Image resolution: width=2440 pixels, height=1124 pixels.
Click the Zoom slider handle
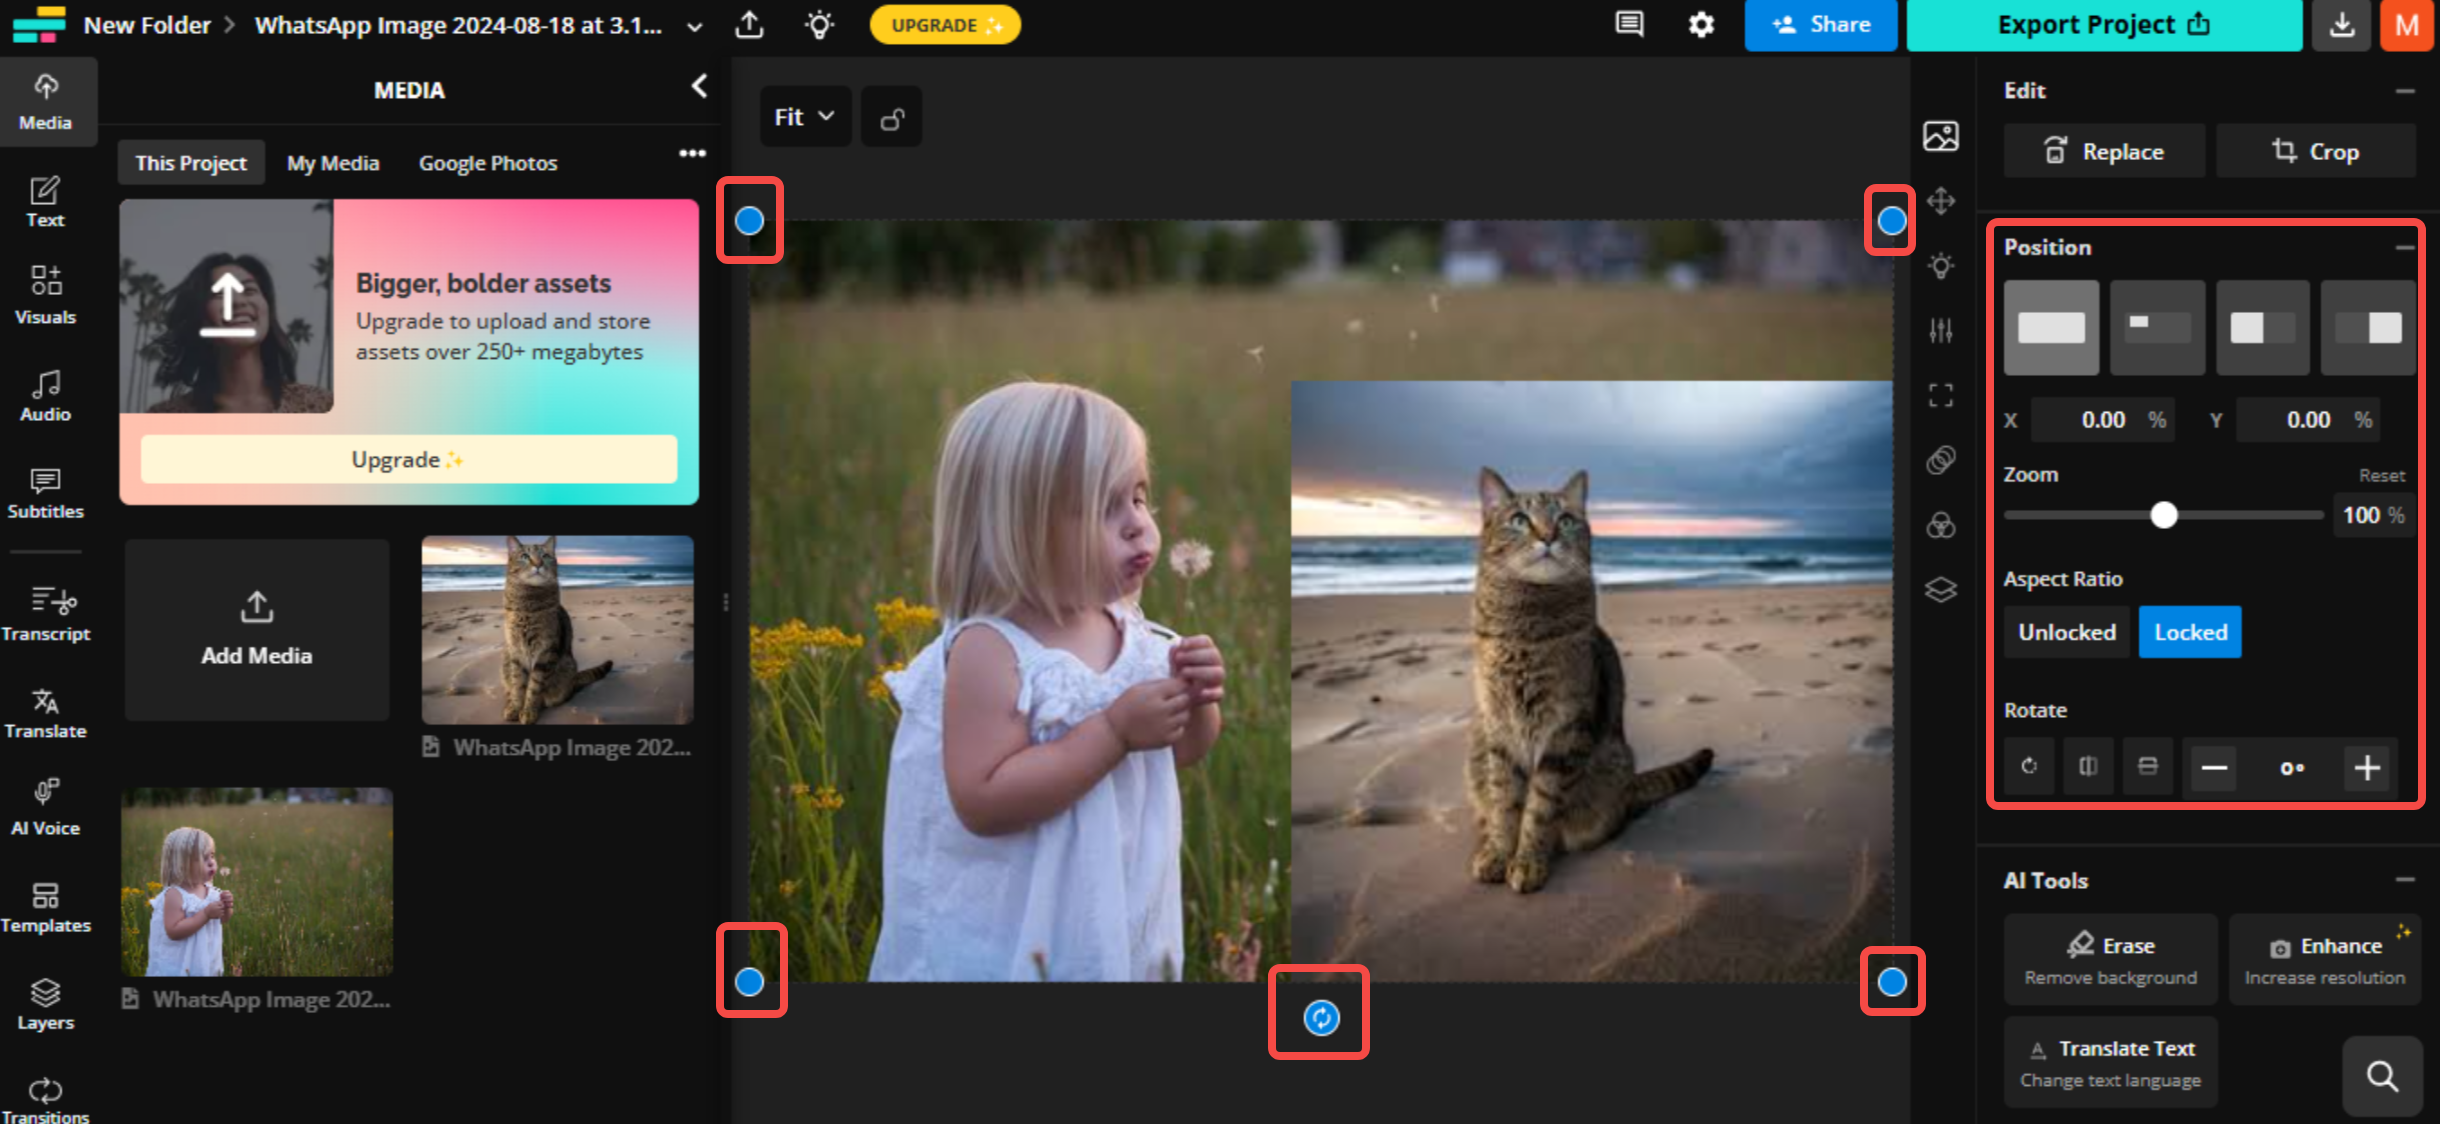point(2163,515)
